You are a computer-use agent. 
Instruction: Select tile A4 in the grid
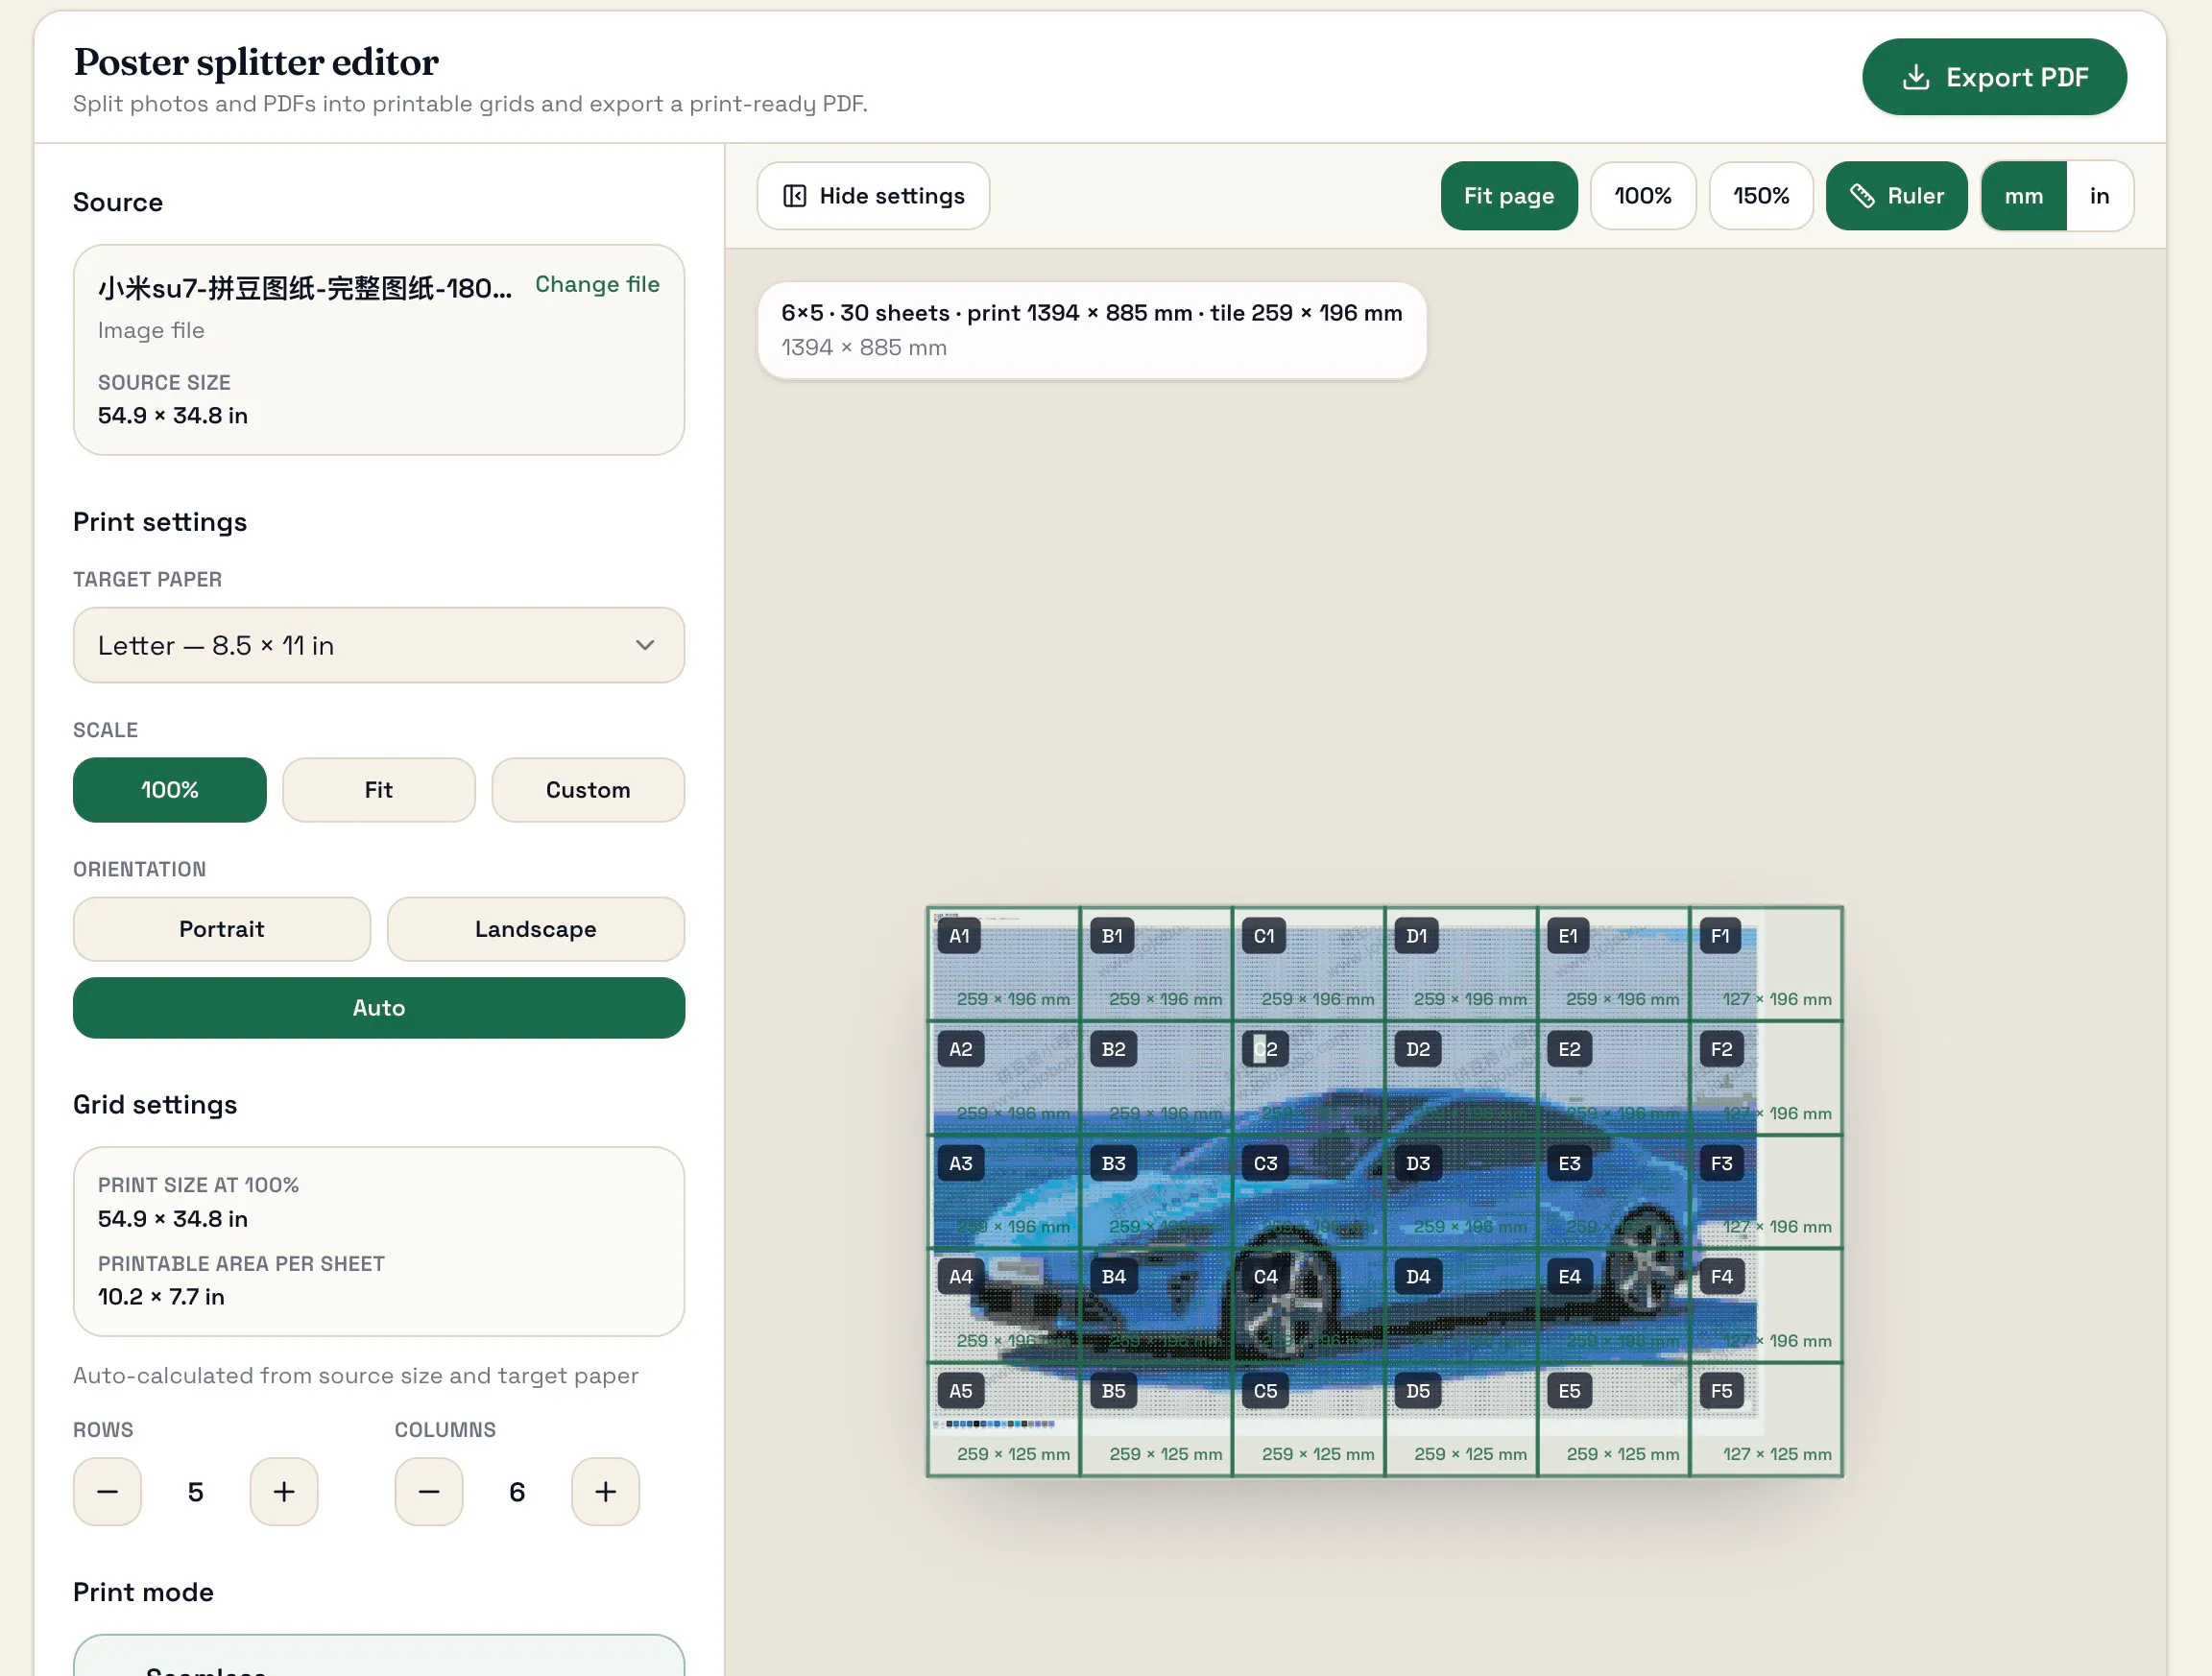pos(1004,1305)
